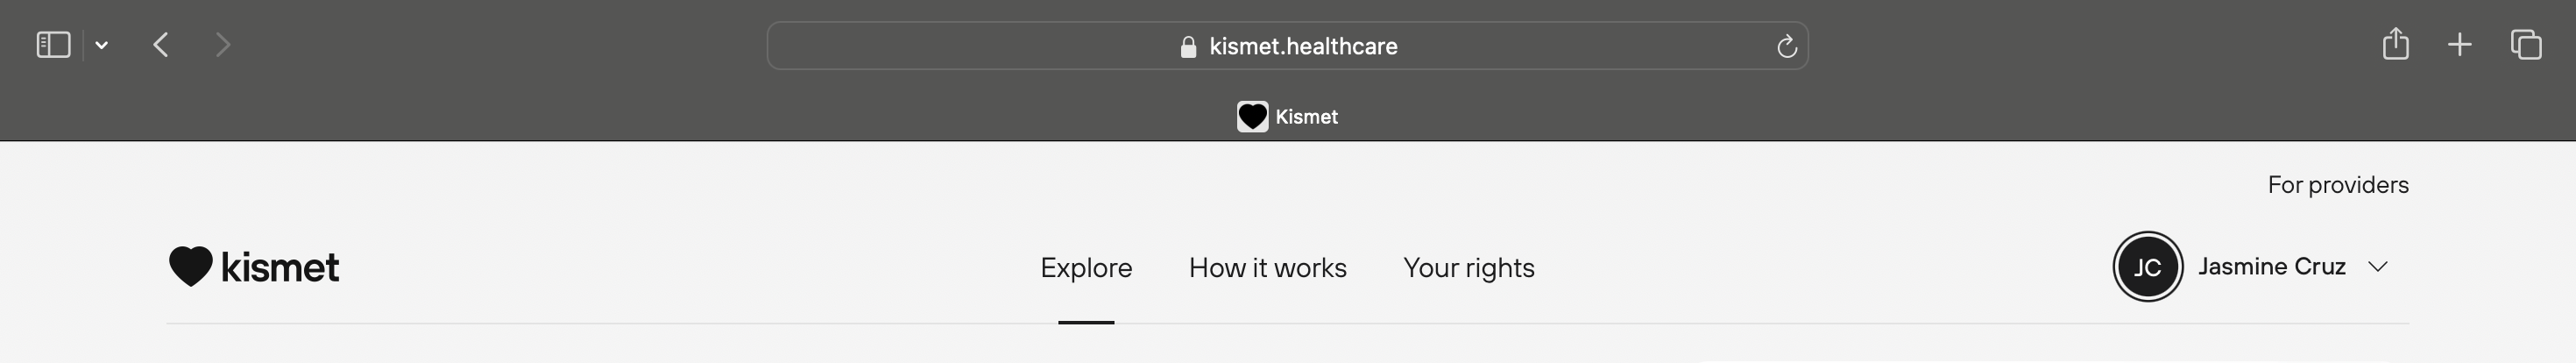
Task: Click the kismet.healthcare address field
Action: 1302,47
